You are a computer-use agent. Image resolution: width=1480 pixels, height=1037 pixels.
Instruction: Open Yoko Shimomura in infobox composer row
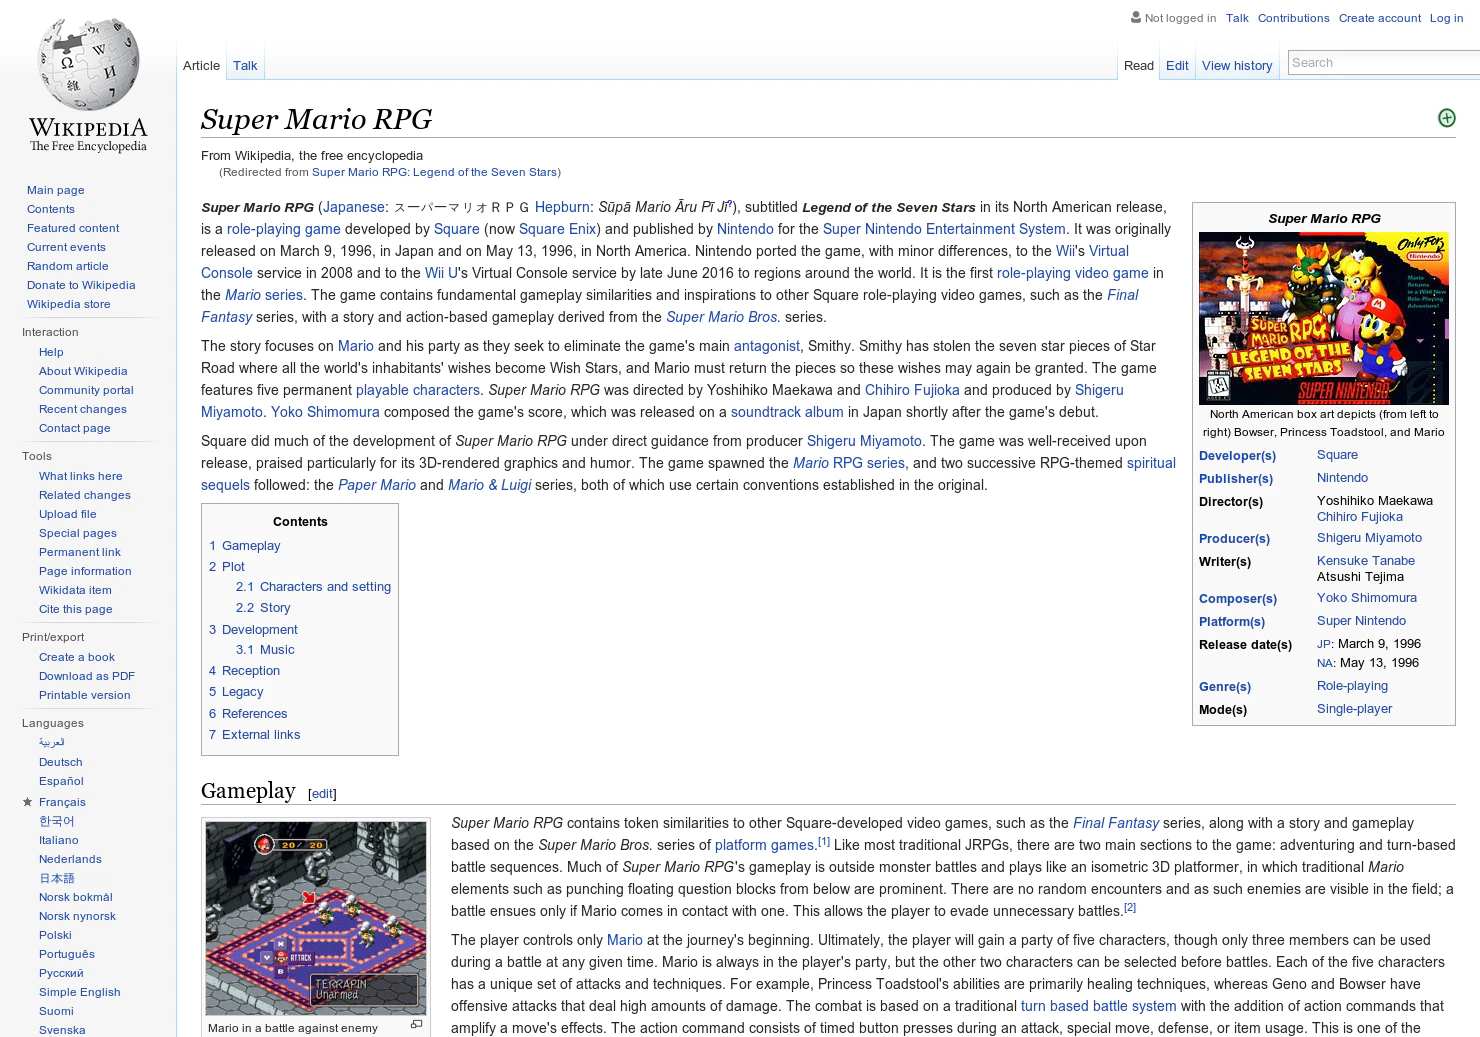pyautogui.click(x=1366, y=598)
